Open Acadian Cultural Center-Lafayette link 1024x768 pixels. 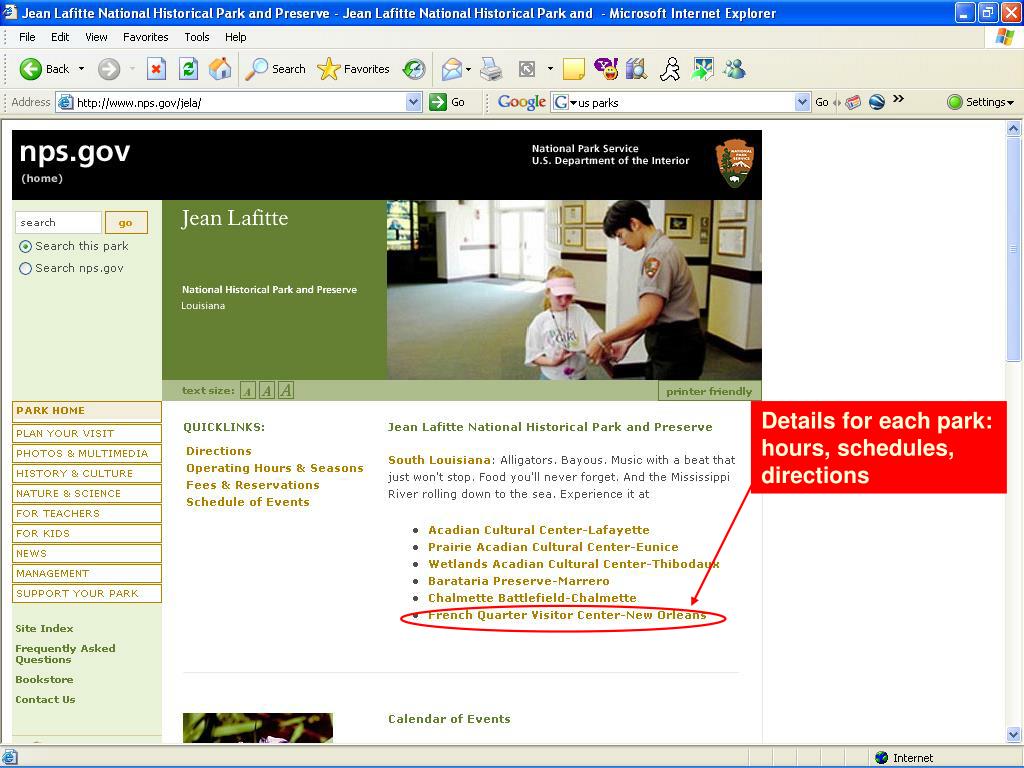click(539, 530)
